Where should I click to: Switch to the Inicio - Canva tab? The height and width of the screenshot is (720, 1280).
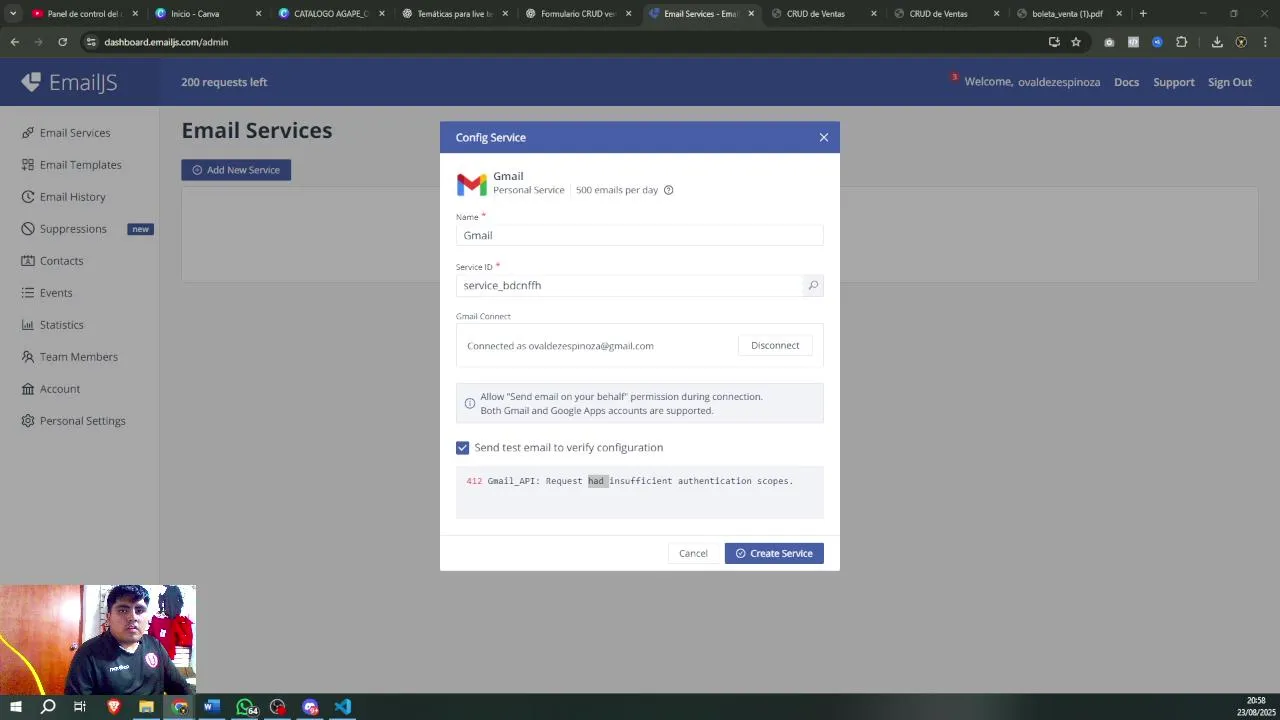[x=208, y=14]
